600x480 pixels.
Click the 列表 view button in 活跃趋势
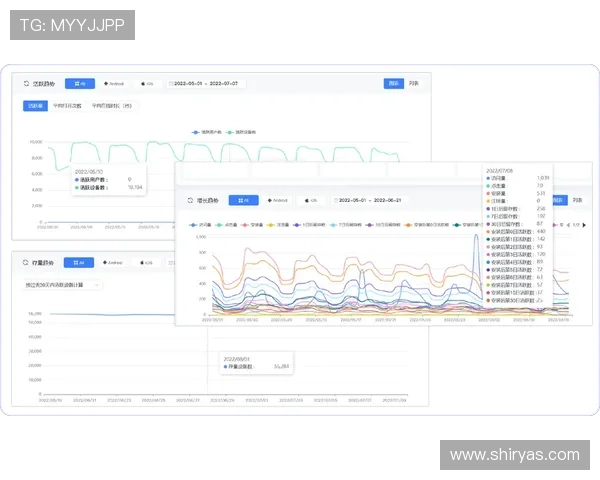click(414, 84)
